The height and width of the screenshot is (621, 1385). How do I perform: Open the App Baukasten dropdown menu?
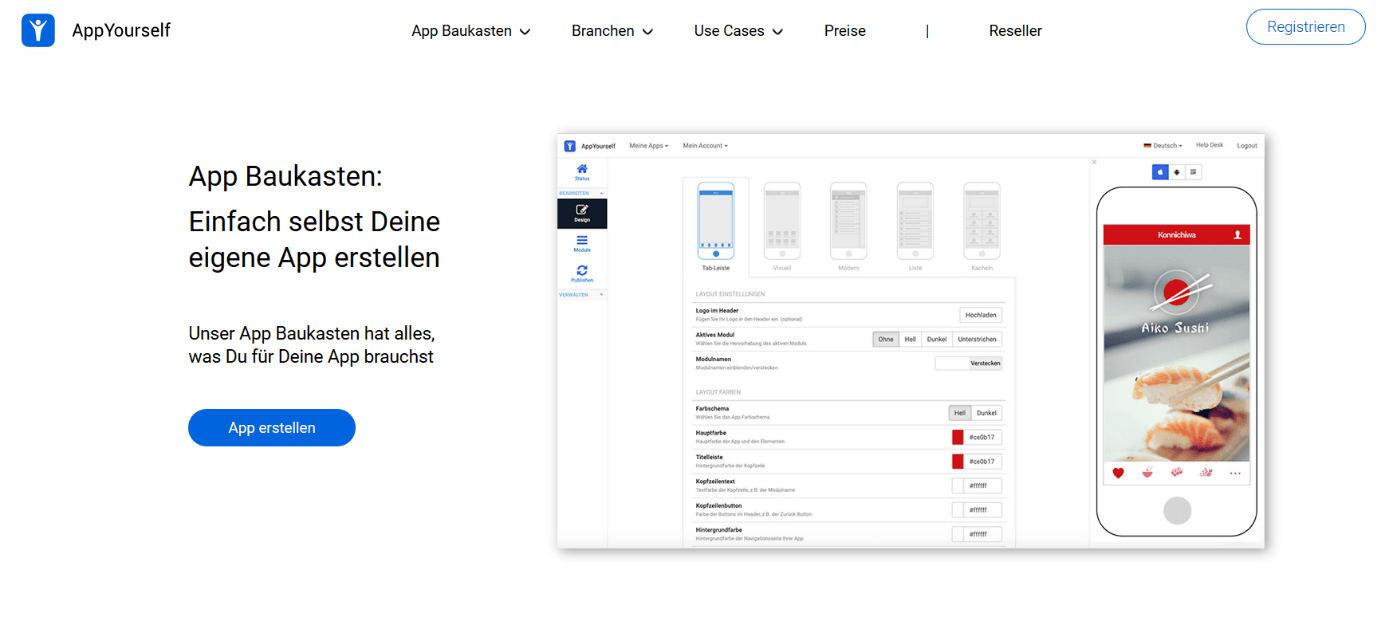click(x=471, y=31)
